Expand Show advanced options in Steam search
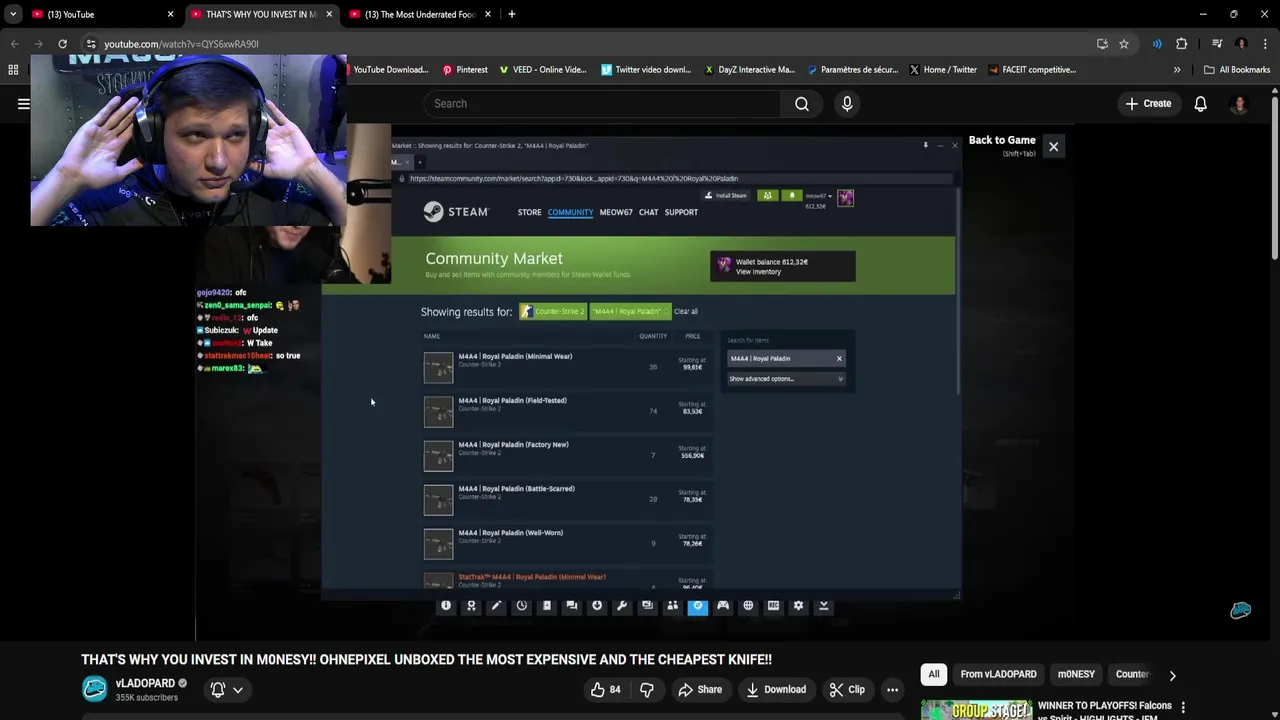The image size is (1280, 720). 785,379
